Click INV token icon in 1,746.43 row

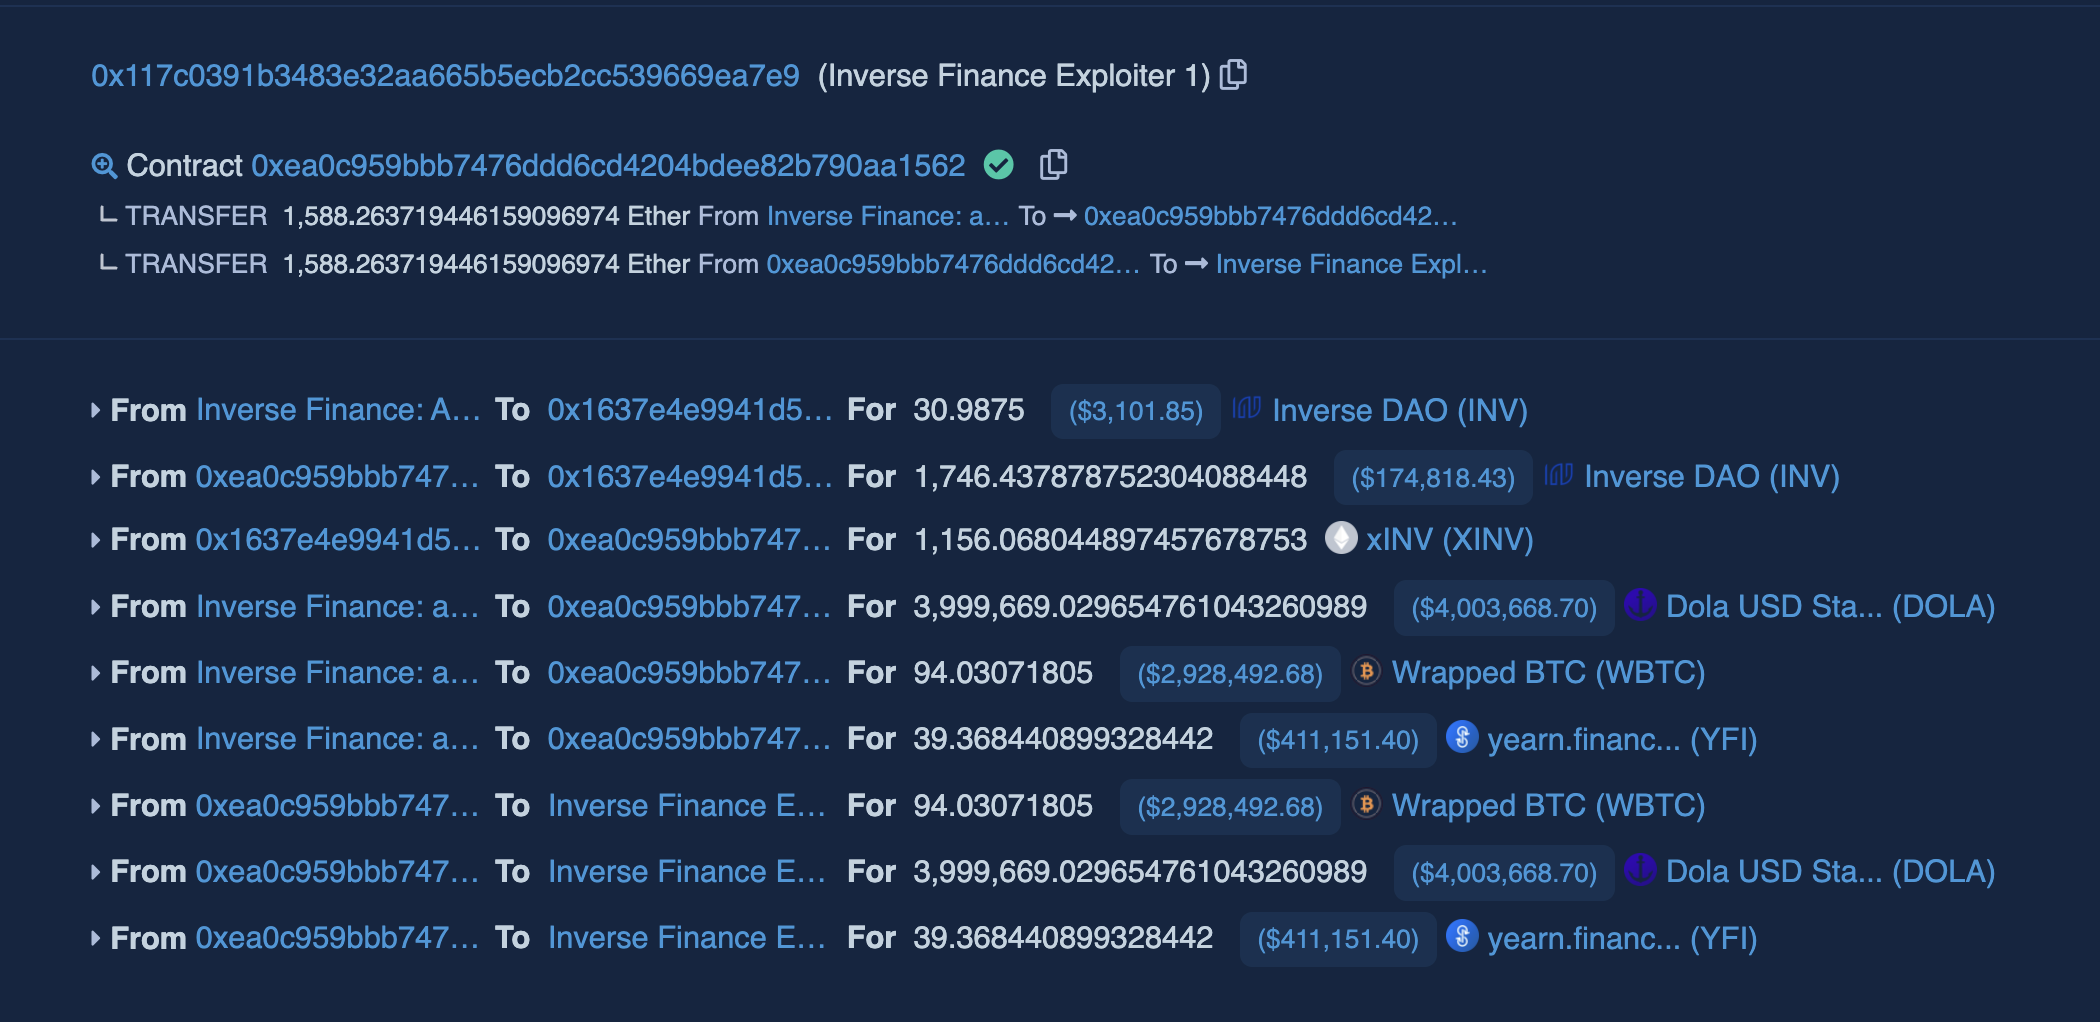pyautogui.click(x=1559, y=475)
